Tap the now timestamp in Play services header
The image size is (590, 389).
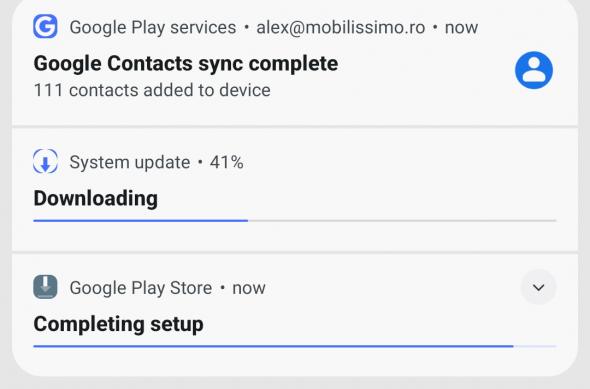461,28
